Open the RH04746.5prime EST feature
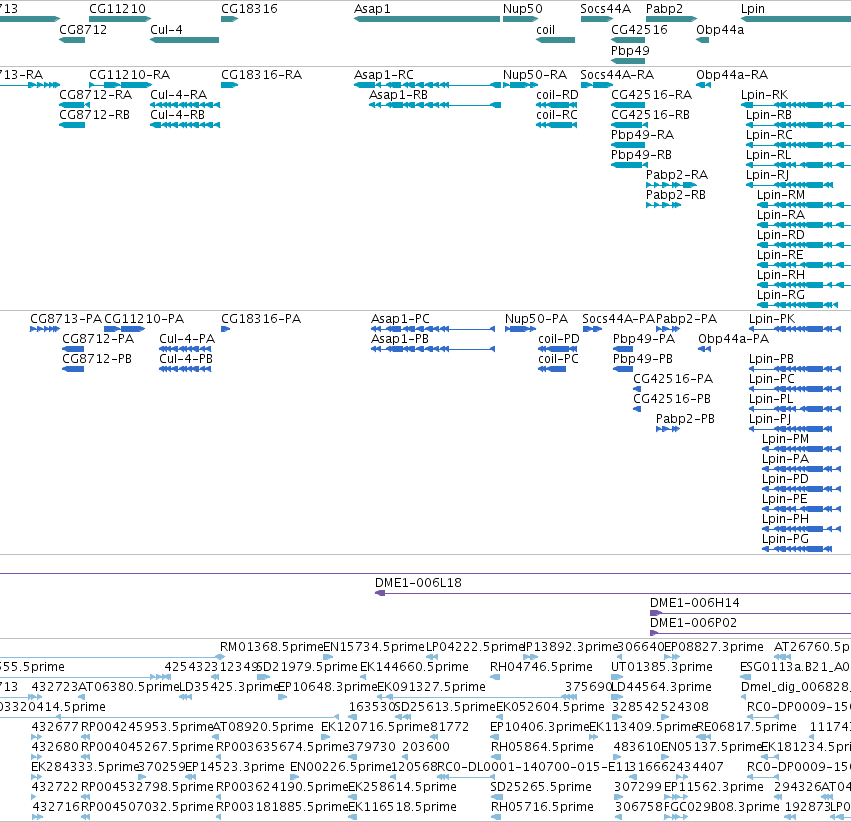Image resolution: width=851 pixels, height=822 pixels. [495, 677]
